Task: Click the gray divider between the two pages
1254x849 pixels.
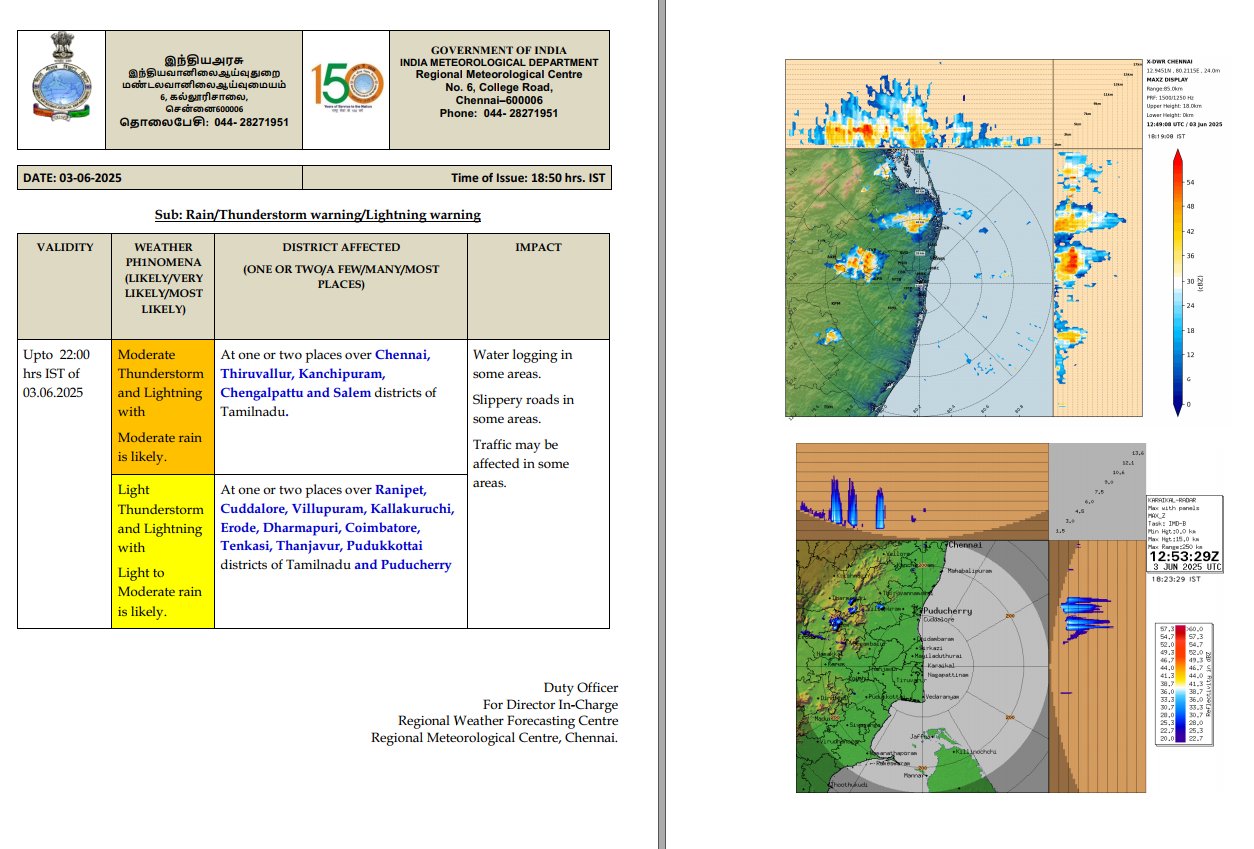Action: pos(661,424)
